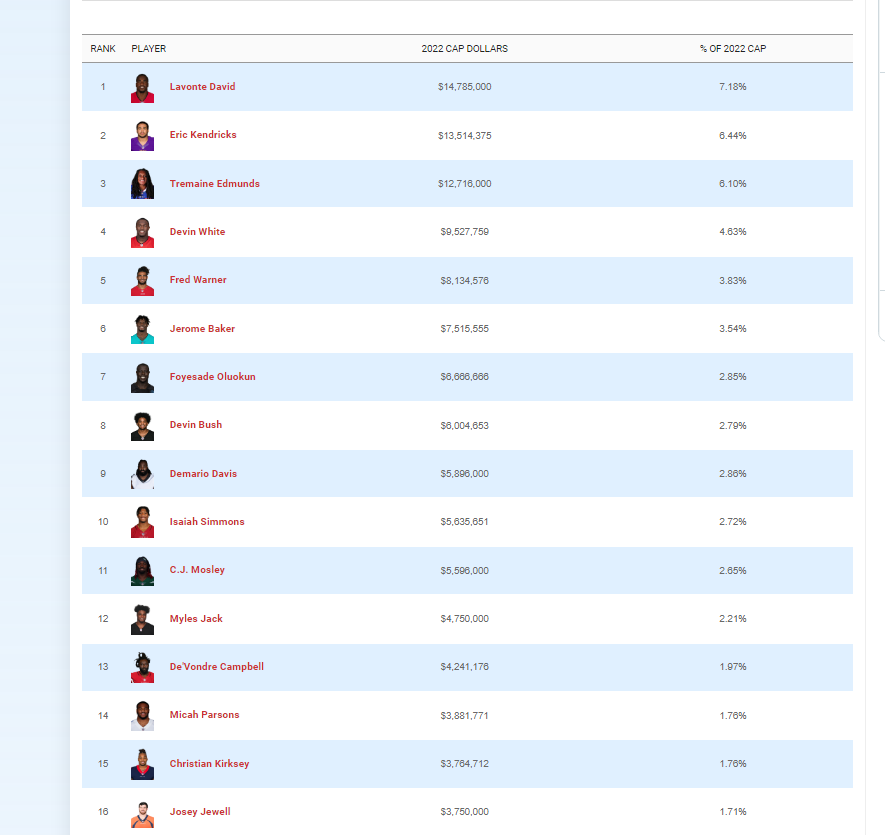Viewport: 885px width, 835px height.
Task: Click Isaiah Simmons' player thumbnail
Action: tap(142, 522)
